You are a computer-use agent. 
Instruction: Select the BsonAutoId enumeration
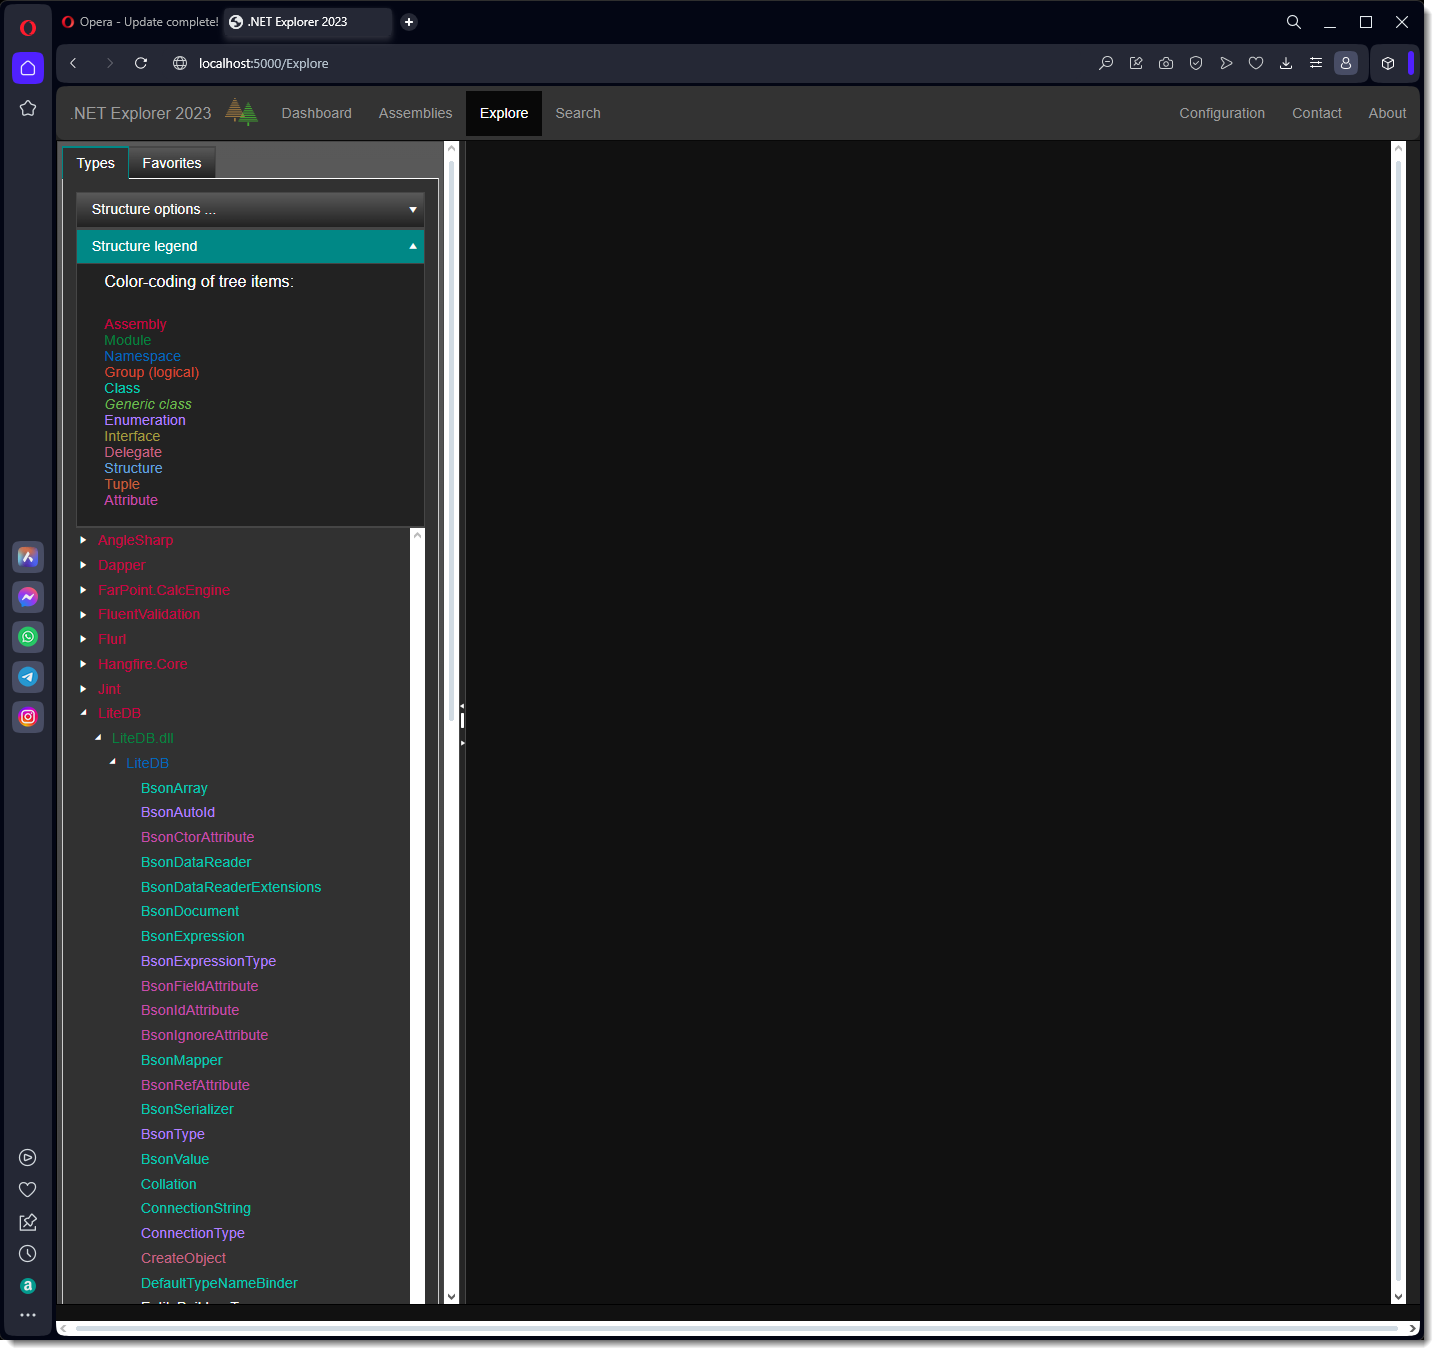click(x=178, y=812)
